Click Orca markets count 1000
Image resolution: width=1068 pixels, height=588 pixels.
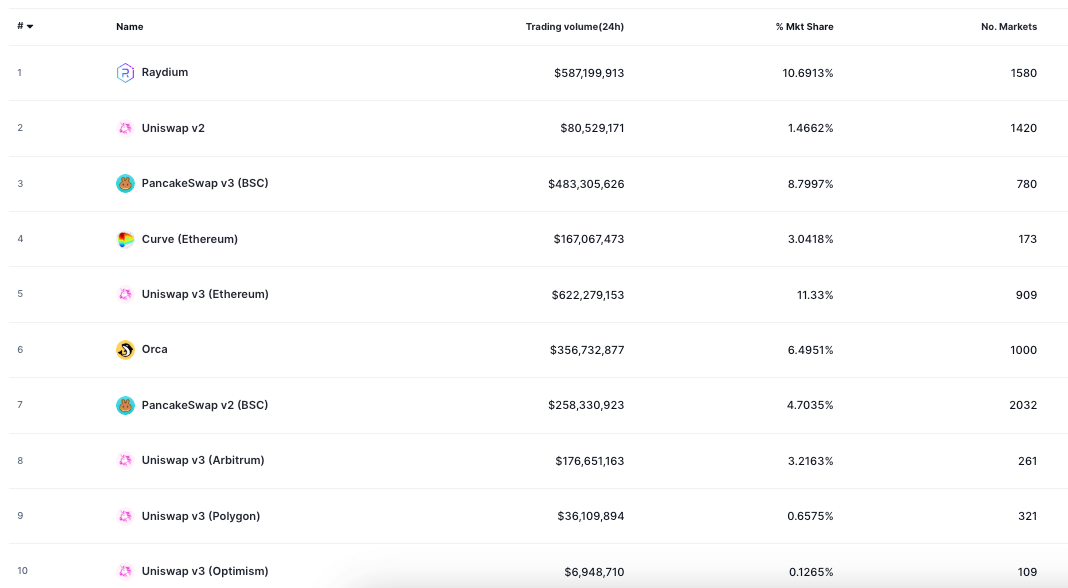coord(1024,350)
